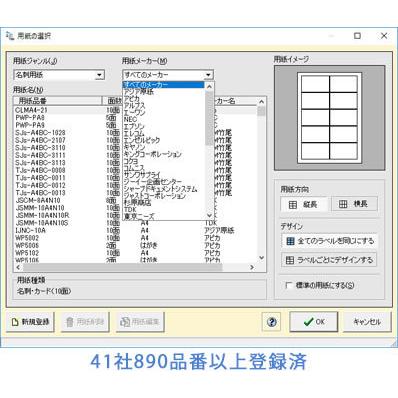Click paper list vertical scrollbar up arrow
This screenshot has width=398, height=398.
tap(261, 102)
